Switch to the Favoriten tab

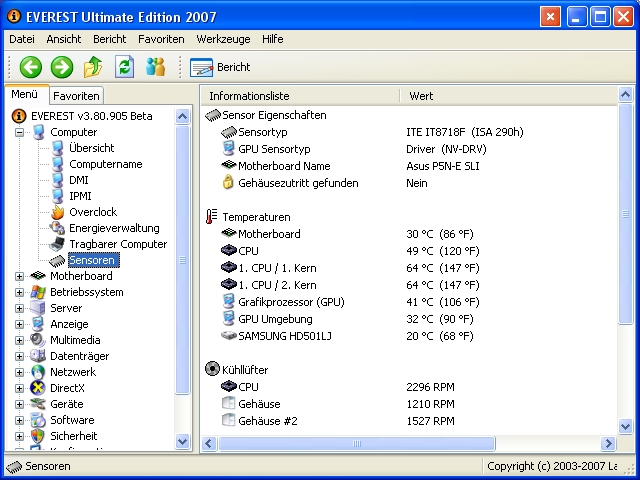point(76,96)
